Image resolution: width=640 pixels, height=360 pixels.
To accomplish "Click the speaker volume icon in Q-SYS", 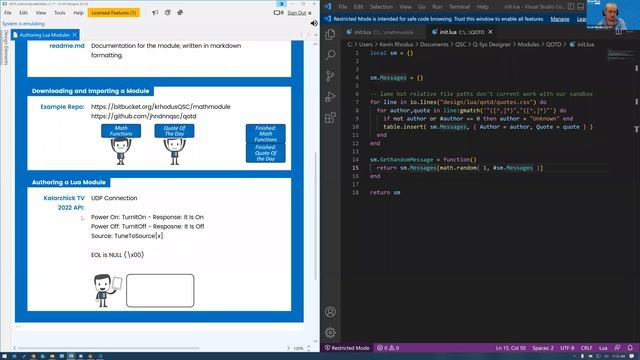I will click(x=314, y=23).
